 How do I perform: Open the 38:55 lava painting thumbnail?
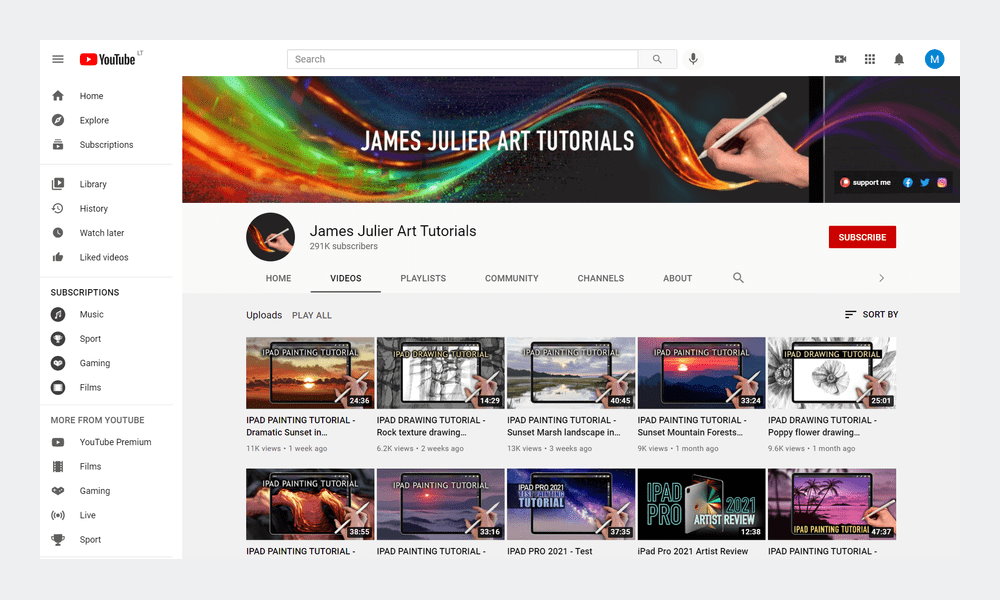click(310, 504)
